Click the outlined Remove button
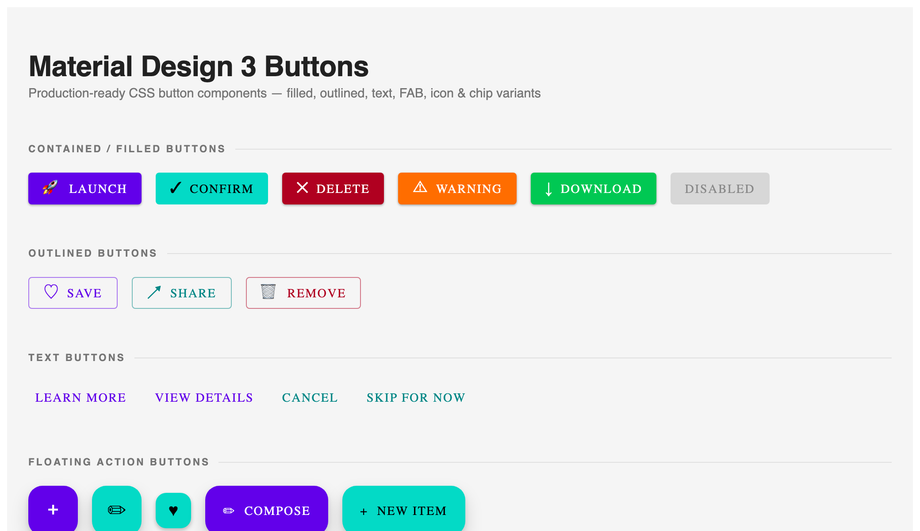This screenshot has height=531, width=920. point(303,293)
